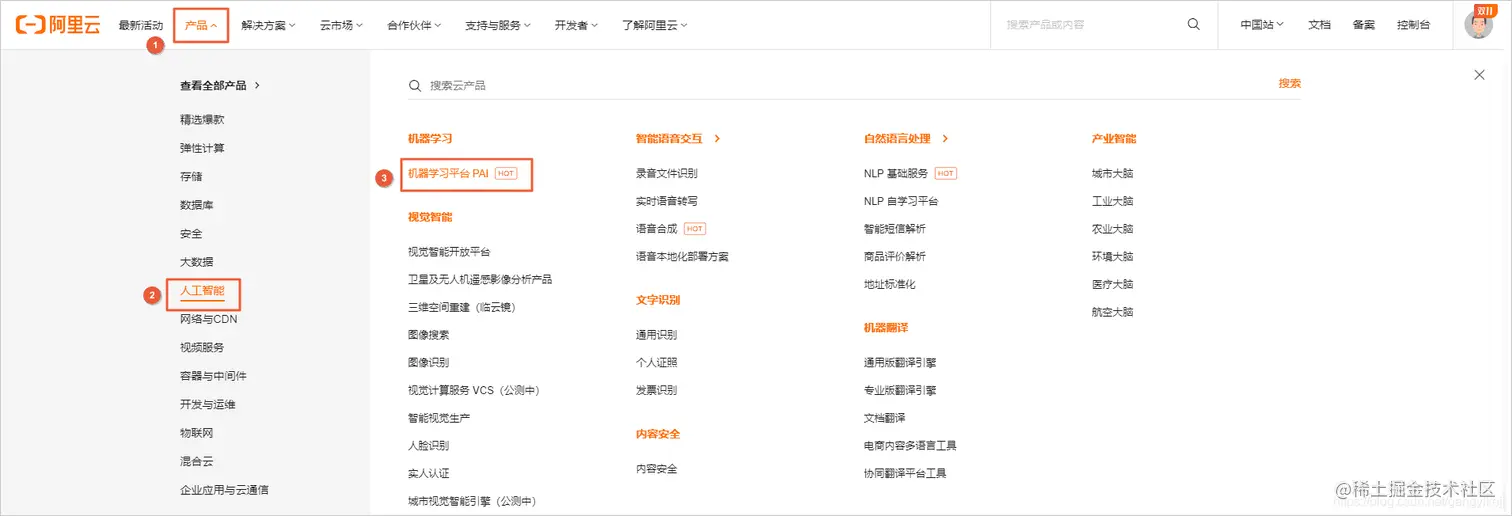Click the magnifier icon beside 搜索云产品
The image size is (1512, 516).
coord(415,86)
